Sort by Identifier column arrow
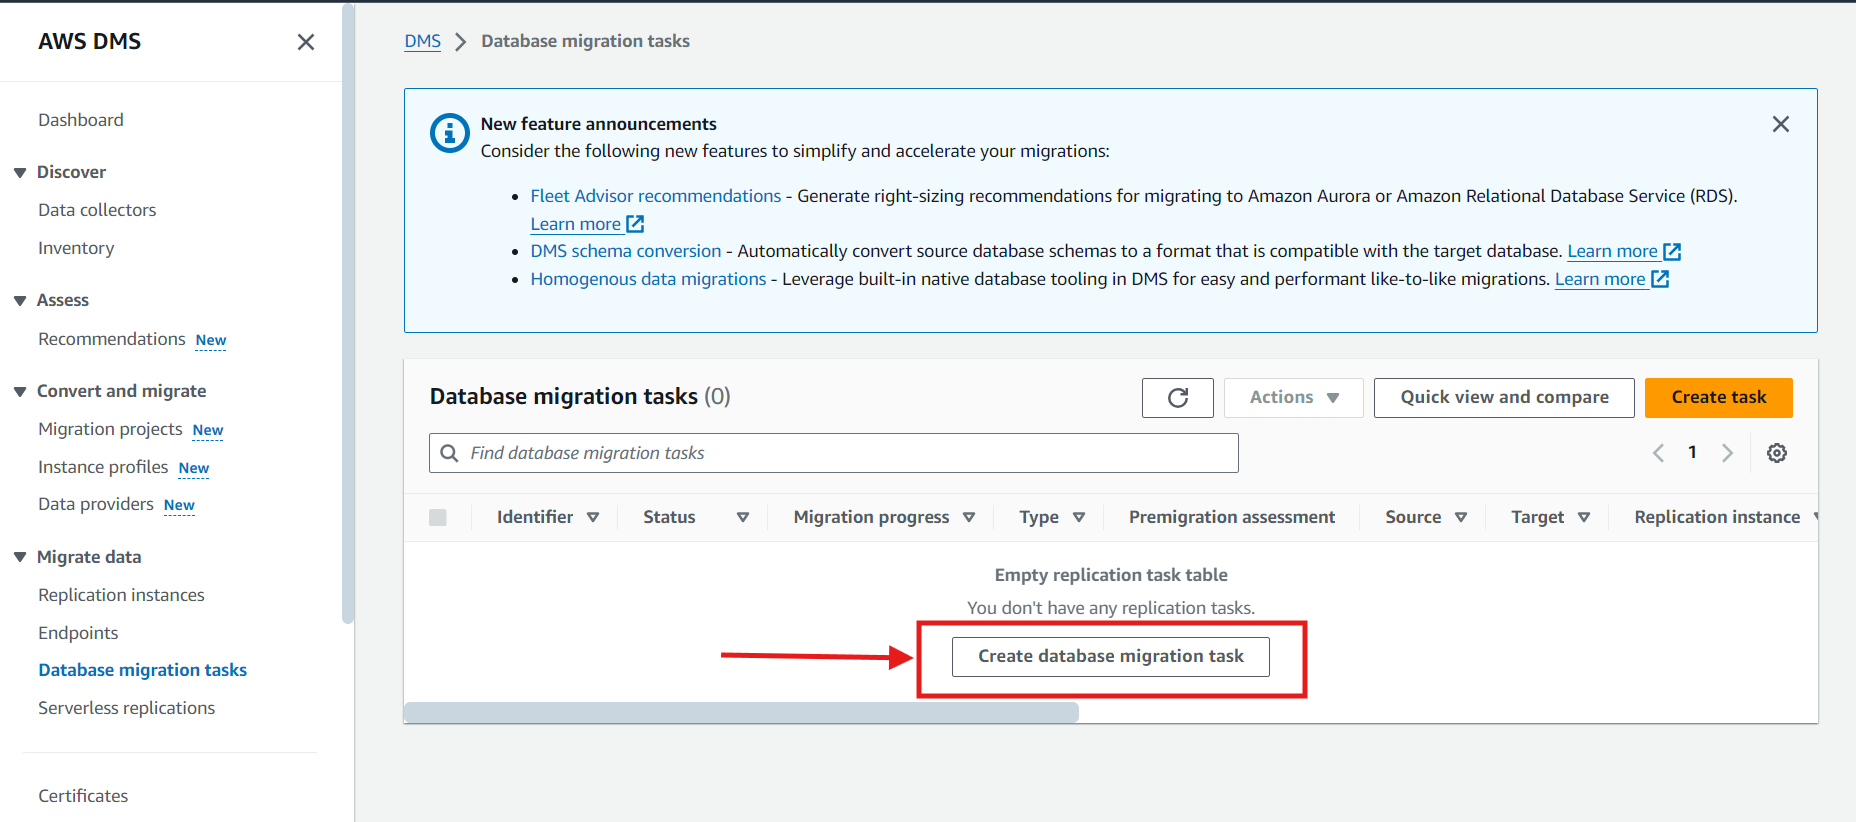The width and height of the screenshot is (1856, 822). (593, 517)
